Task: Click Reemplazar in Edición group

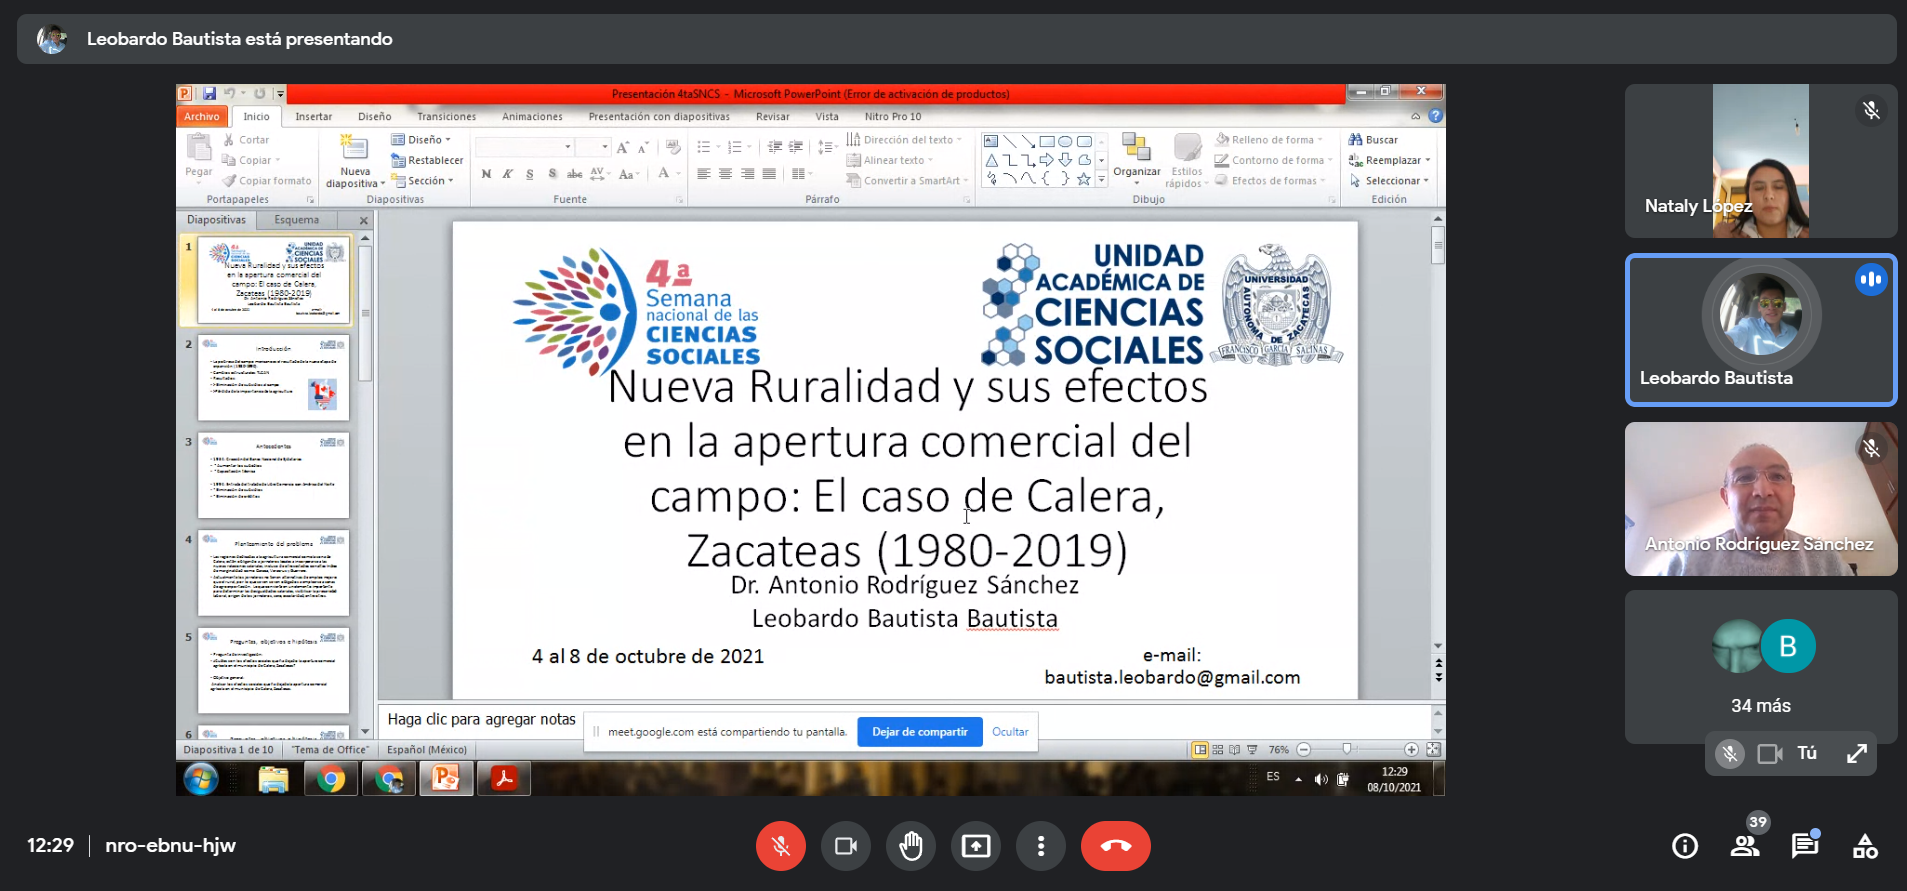Action: (x=1389, y=160)
